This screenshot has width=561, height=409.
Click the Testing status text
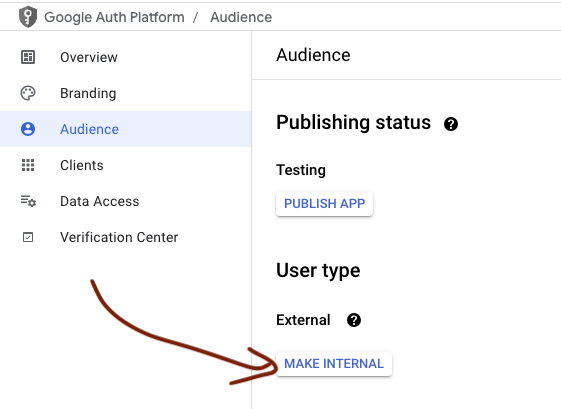[301, 170]
